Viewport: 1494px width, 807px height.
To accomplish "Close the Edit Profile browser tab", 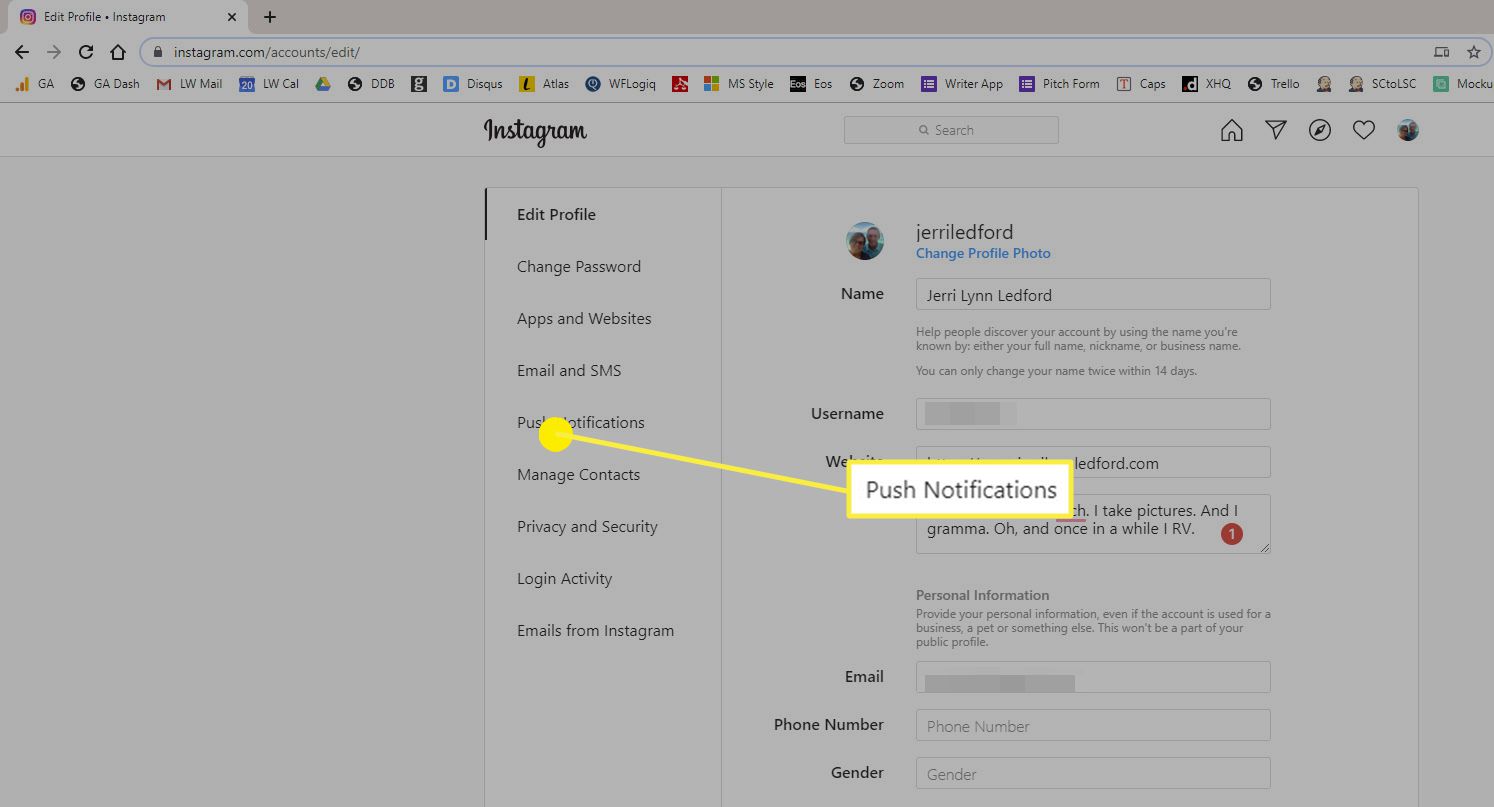I will [x=232, y=17].
